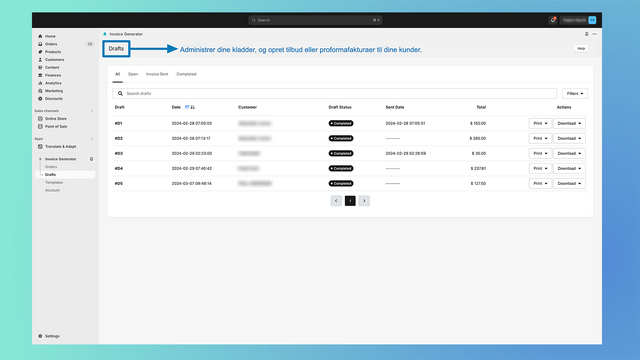Open Download dropdown for draft #D5
The width and height of the screenshot is (640, 360).
click(x=569, y=184)
